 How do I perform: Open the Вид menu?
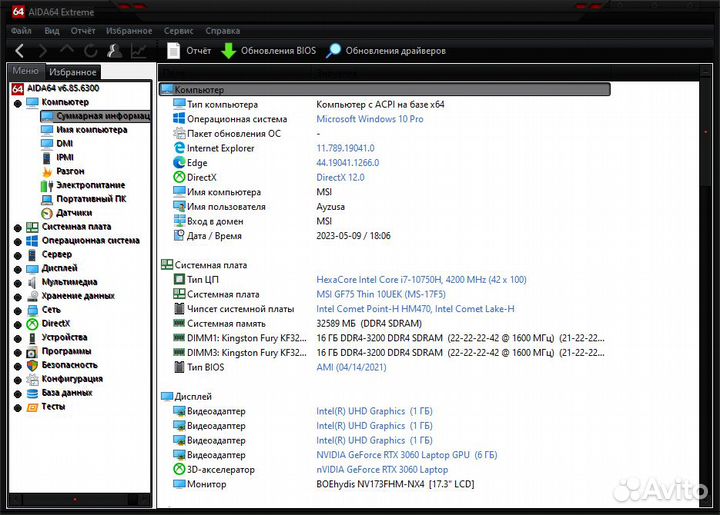tap(52, 31)
